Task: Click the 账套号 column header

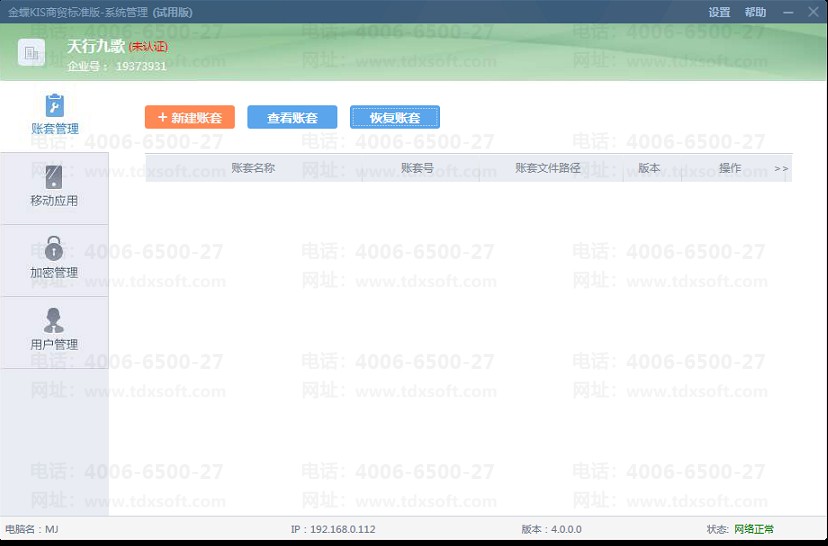Action: [x=417, y=168]
